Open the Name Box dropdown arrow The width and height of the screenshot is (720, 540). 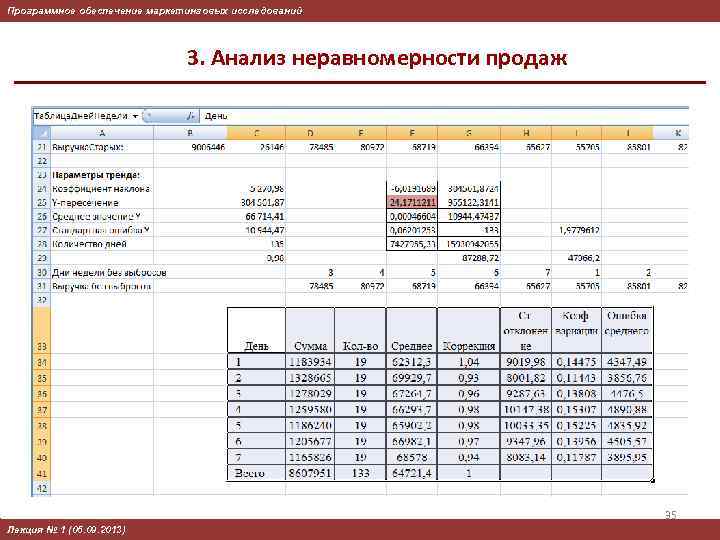pos(135,116)
